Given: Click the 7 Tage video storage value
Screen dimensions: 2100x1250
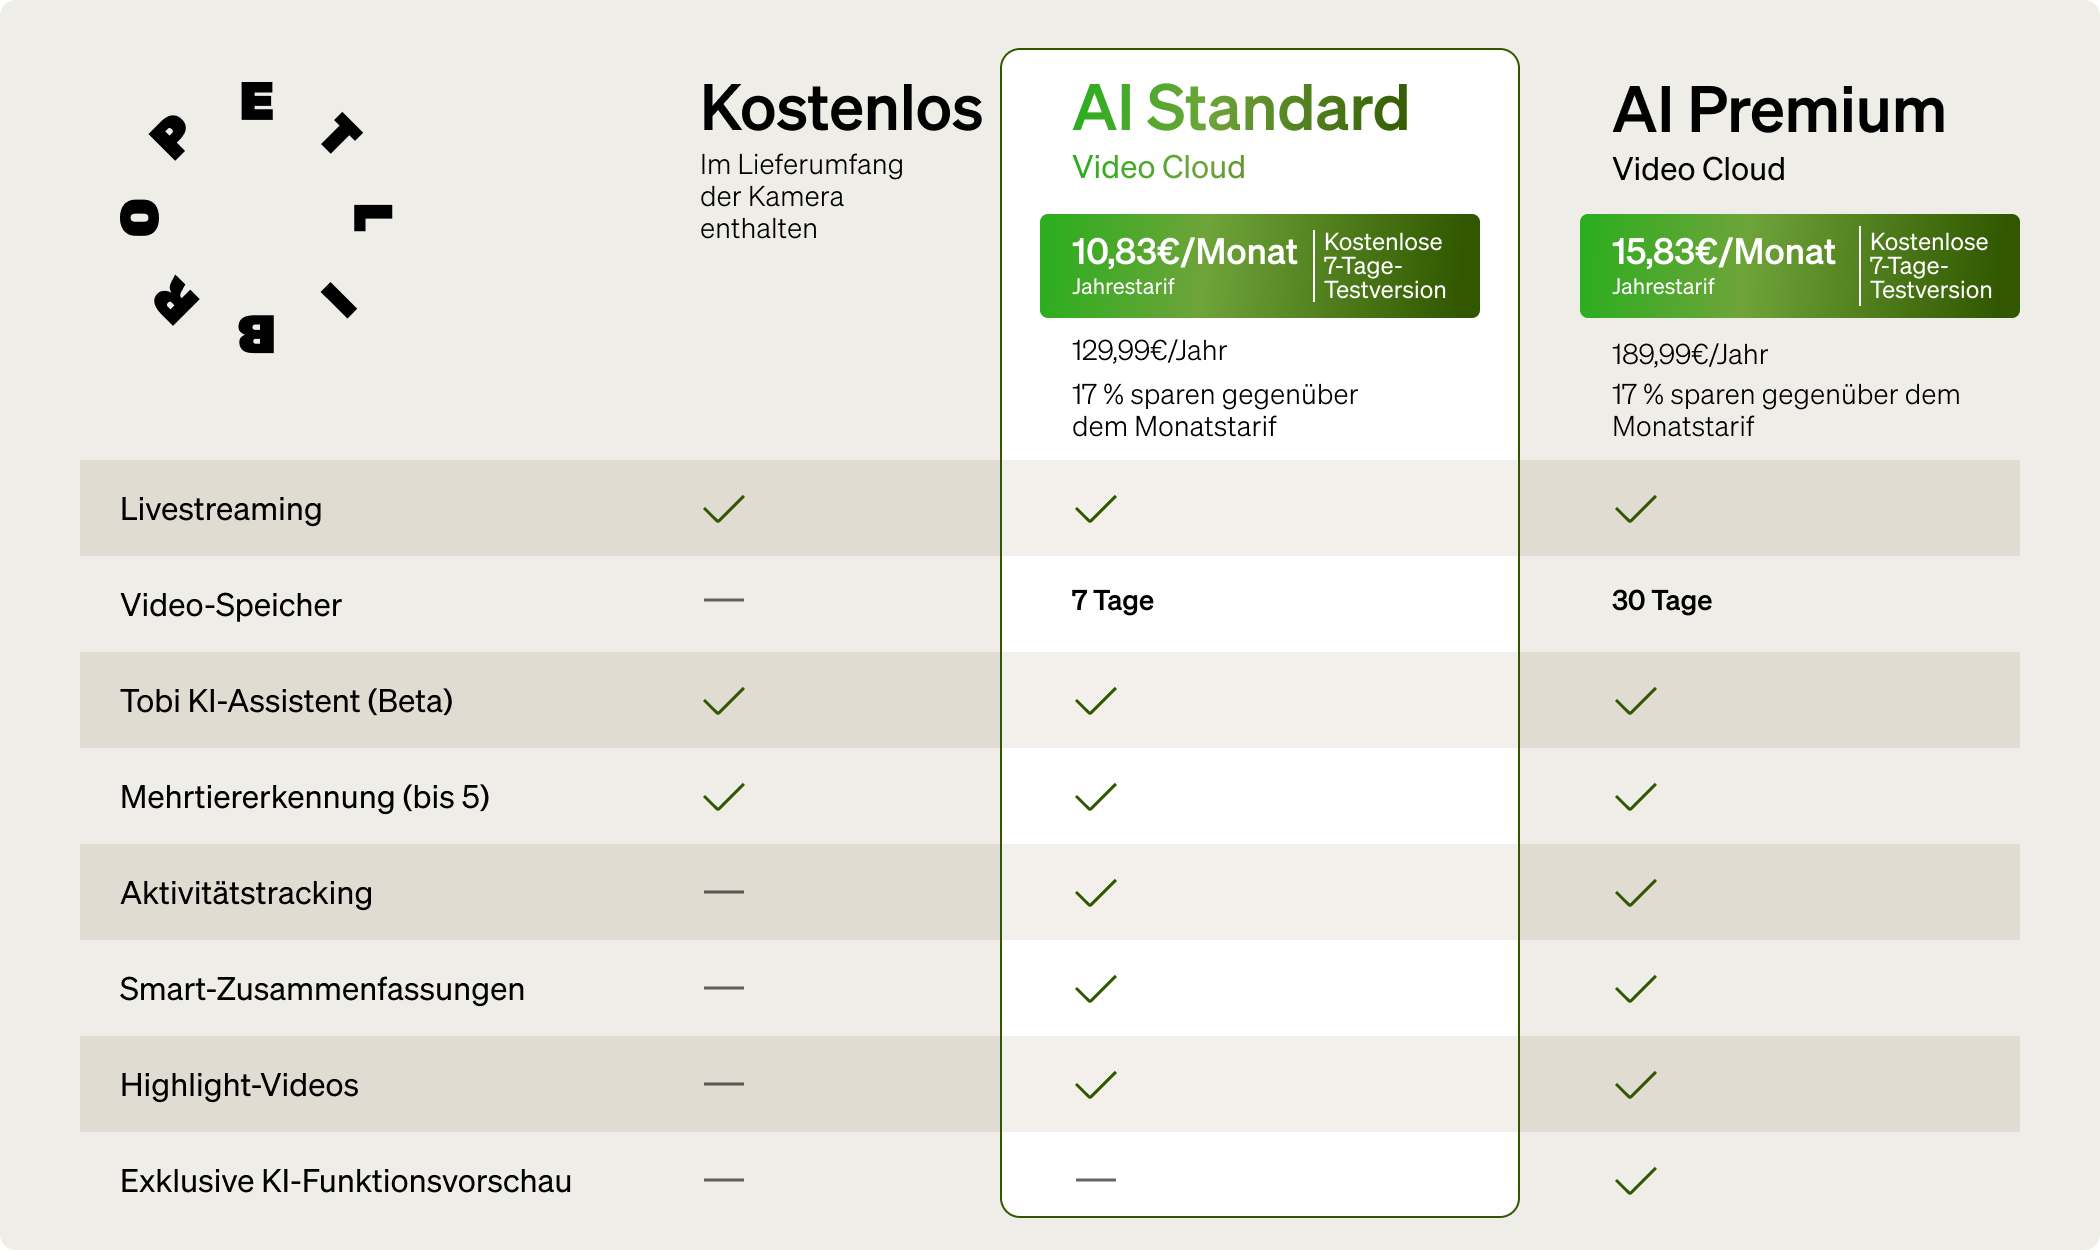Looking at the screenshot, I should click(1112, 601).
